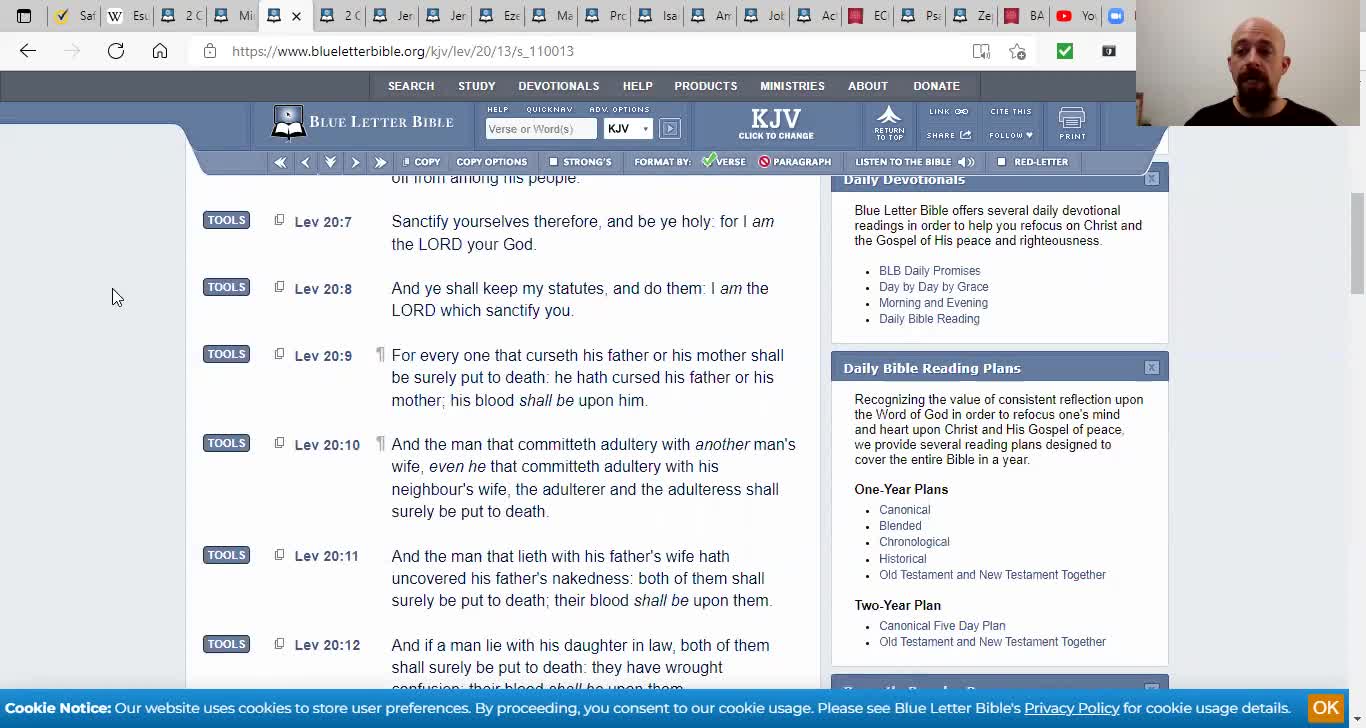
Task: Click Cite This button
Action: pos(1010,112)
